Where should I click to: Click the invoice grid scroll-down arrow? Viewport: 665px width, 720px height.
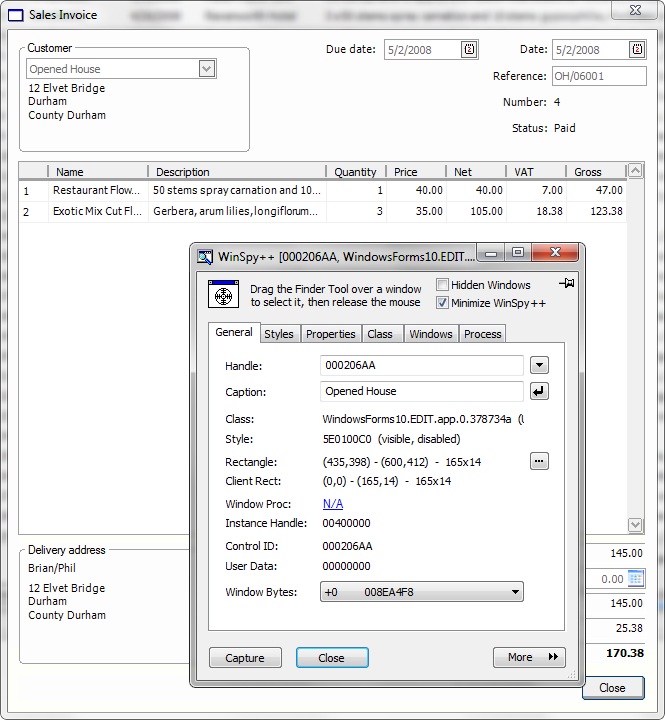click(635, 525)
